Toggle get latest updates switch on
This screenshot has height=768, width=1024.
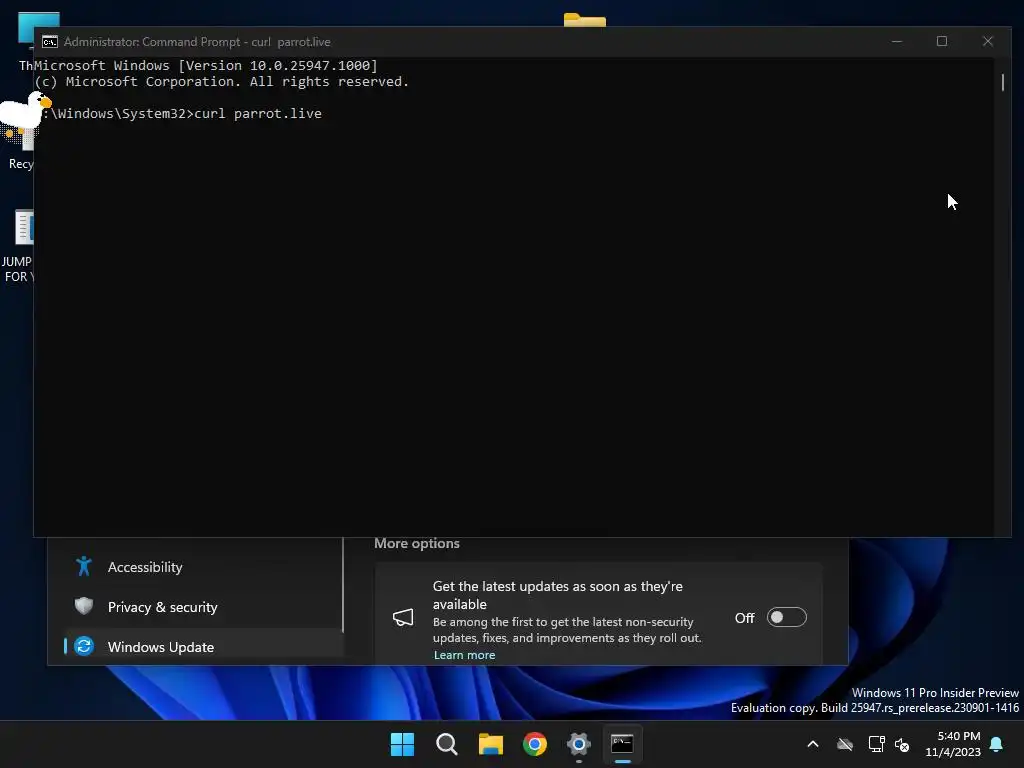pos(786,617)
